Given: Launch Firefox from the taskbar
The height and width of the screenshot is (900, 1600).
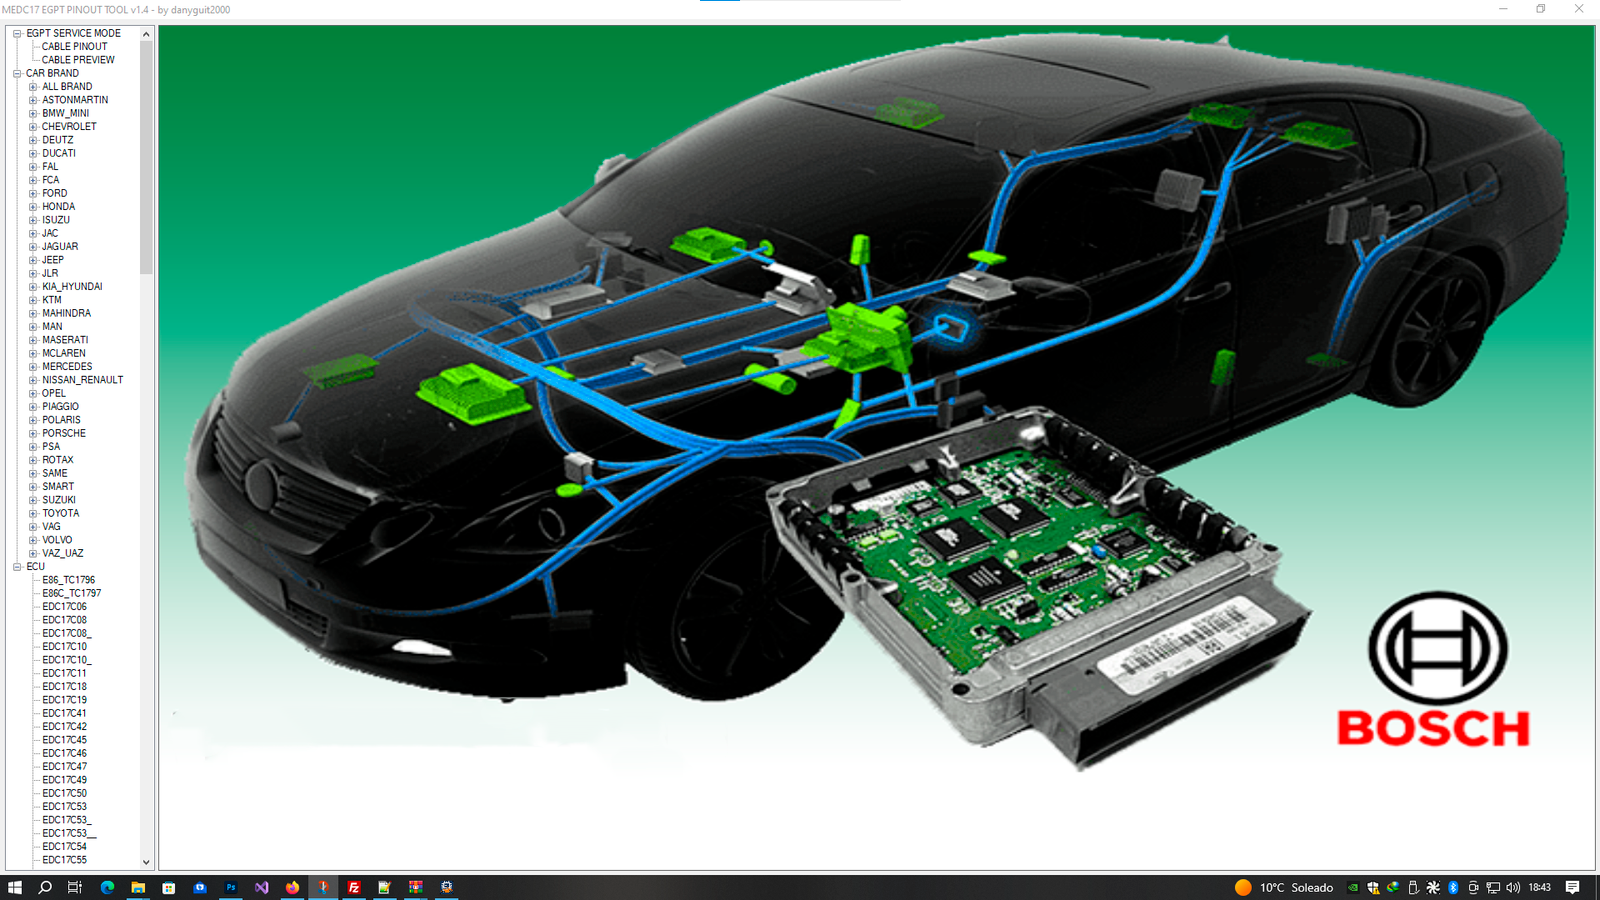Looking at the screenshot, I should (292, 887).
